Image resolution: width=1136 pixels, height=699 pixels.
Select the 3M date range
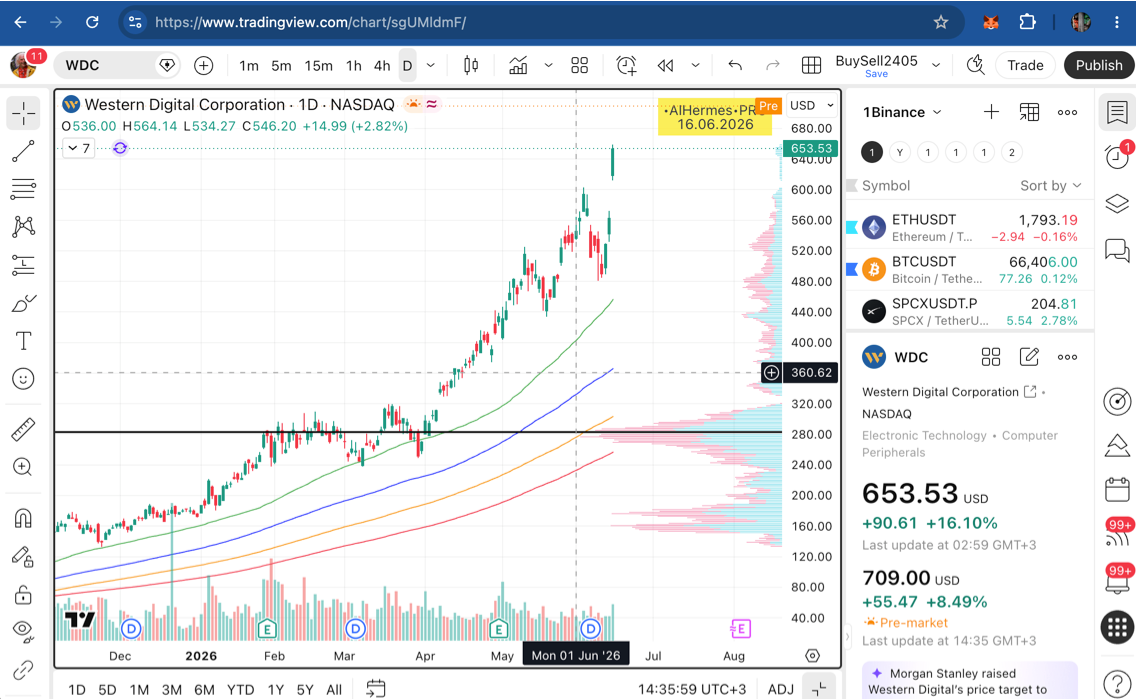click(x=172, y=690)
